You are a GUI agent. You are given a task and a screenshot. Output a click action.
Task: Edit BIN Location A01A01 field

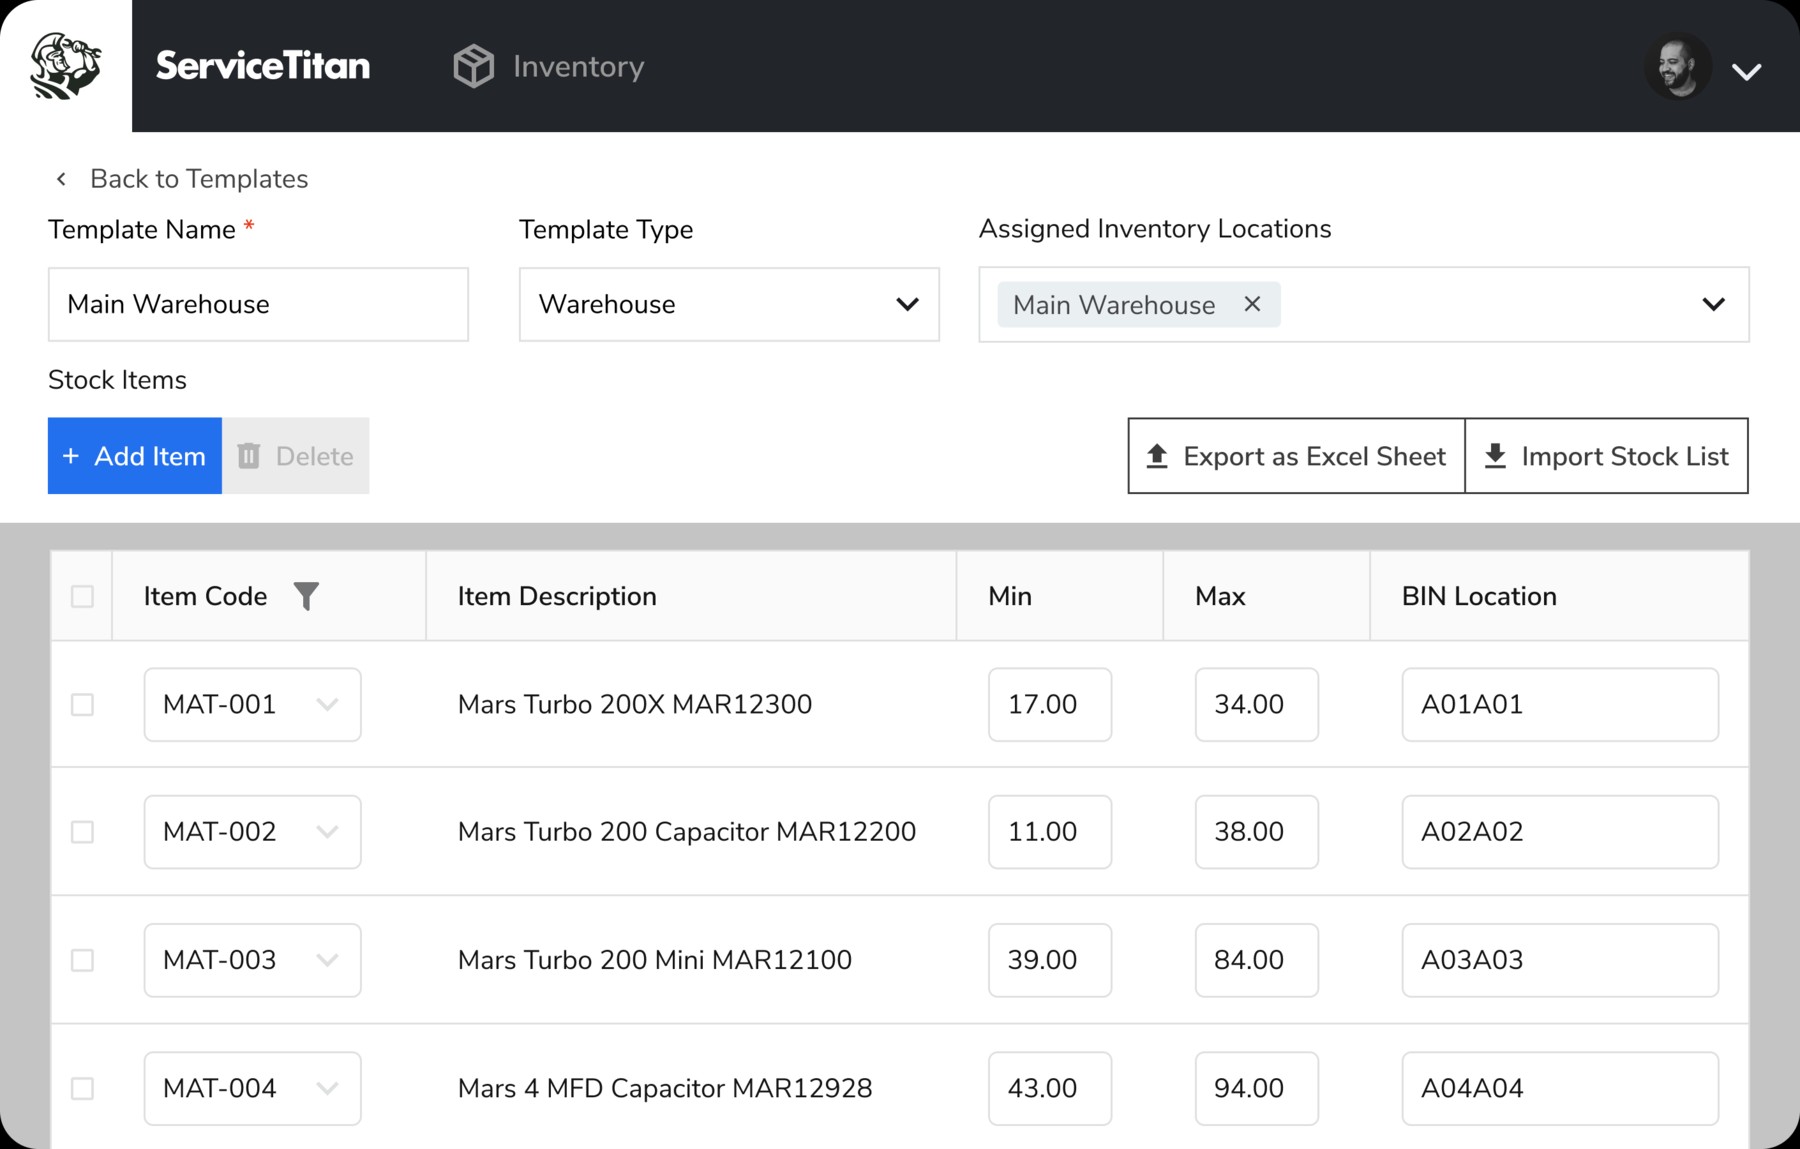click(x=1560, y=705)
